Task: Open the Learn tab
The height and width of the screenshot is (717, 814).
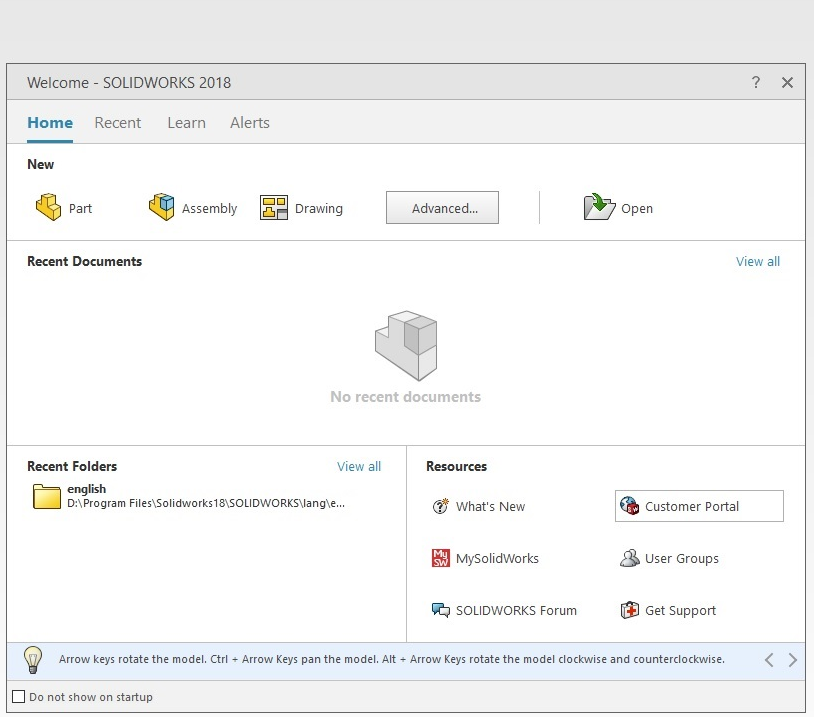Action: (x=186, y=123)
